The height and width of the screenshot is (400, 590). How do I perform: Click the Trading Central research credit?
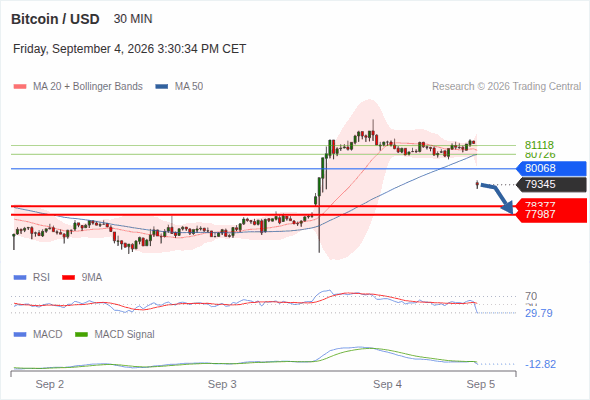(506, 87)
